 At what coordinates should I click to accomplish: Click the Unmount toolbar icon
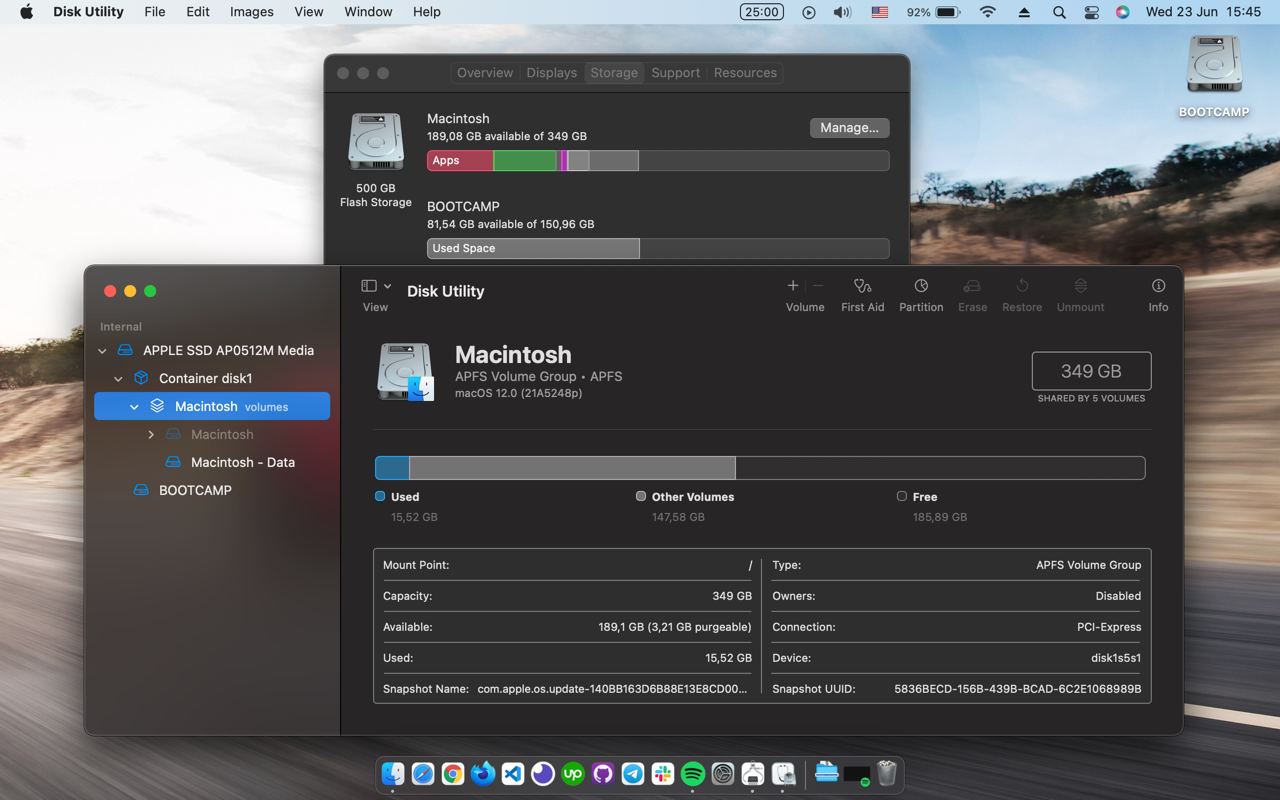(x=1080, y=286)
